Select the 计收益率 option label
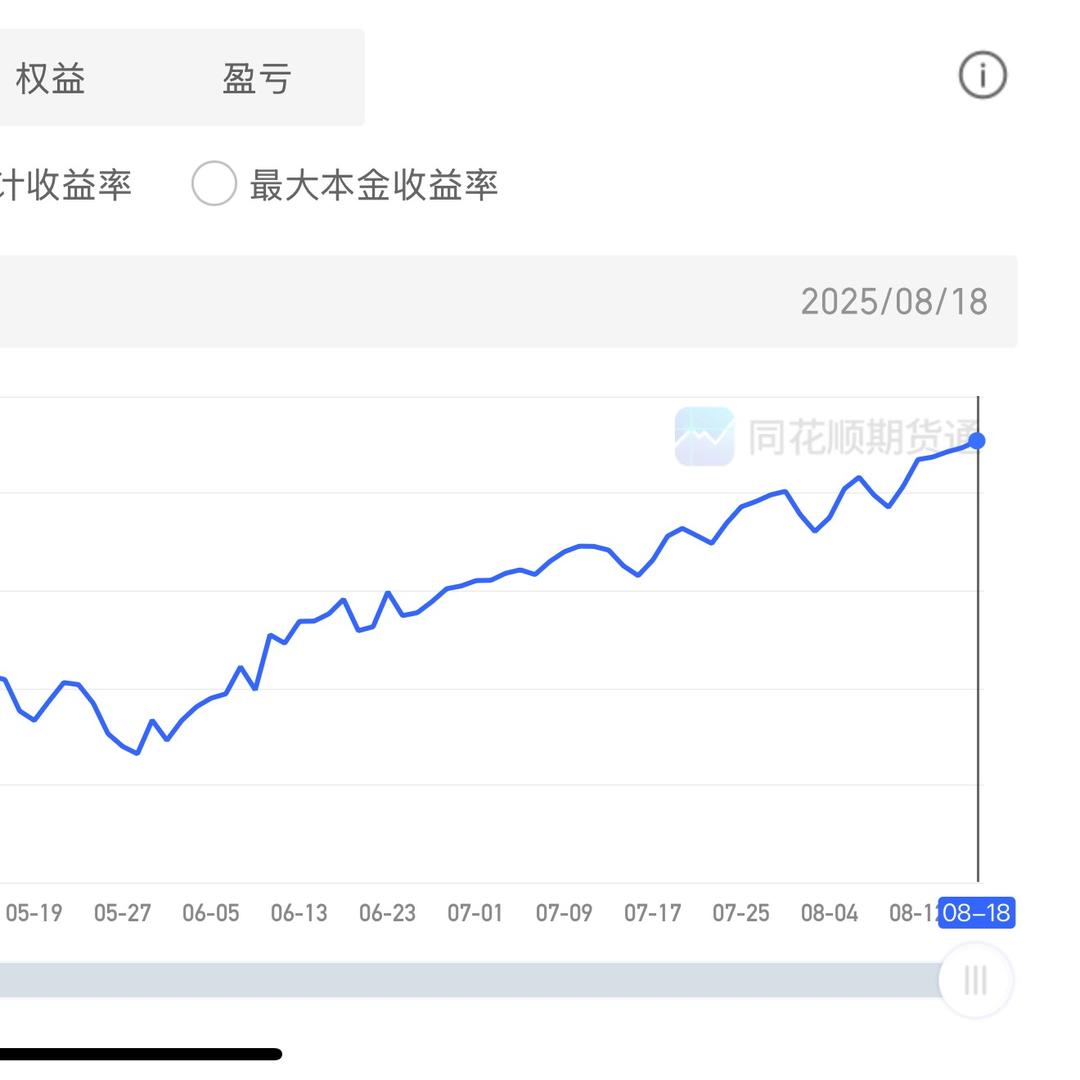Viewport: 1080px width, 1080px height. point(65,185)
